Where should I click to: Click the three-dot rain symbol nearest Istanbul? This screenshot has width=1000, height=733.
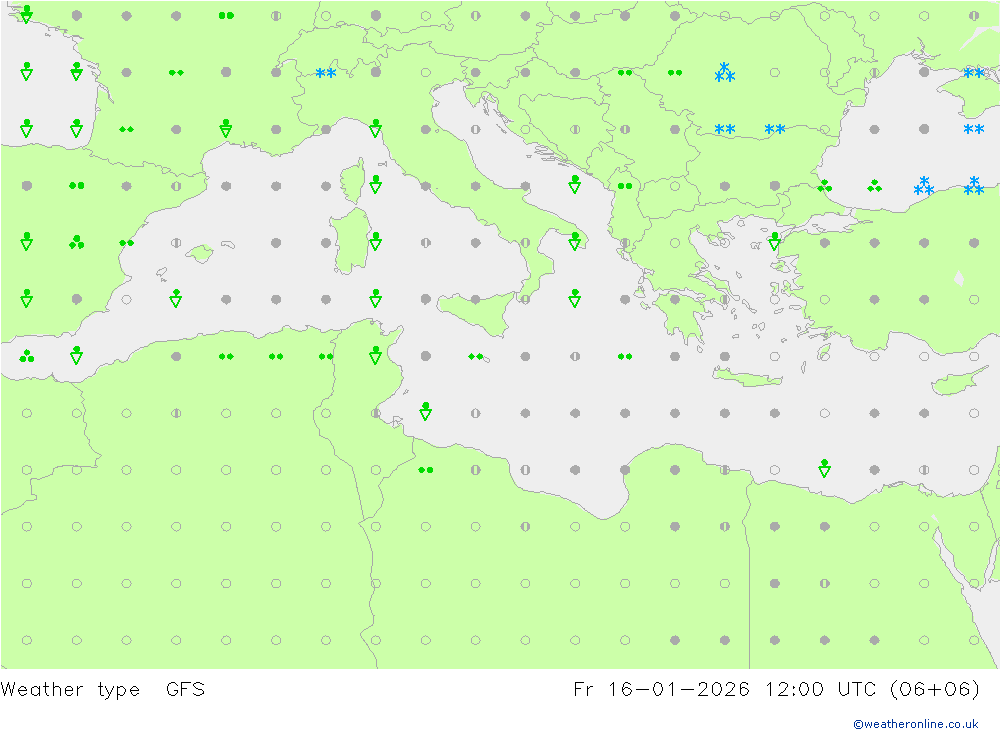(x=825, y=186)
